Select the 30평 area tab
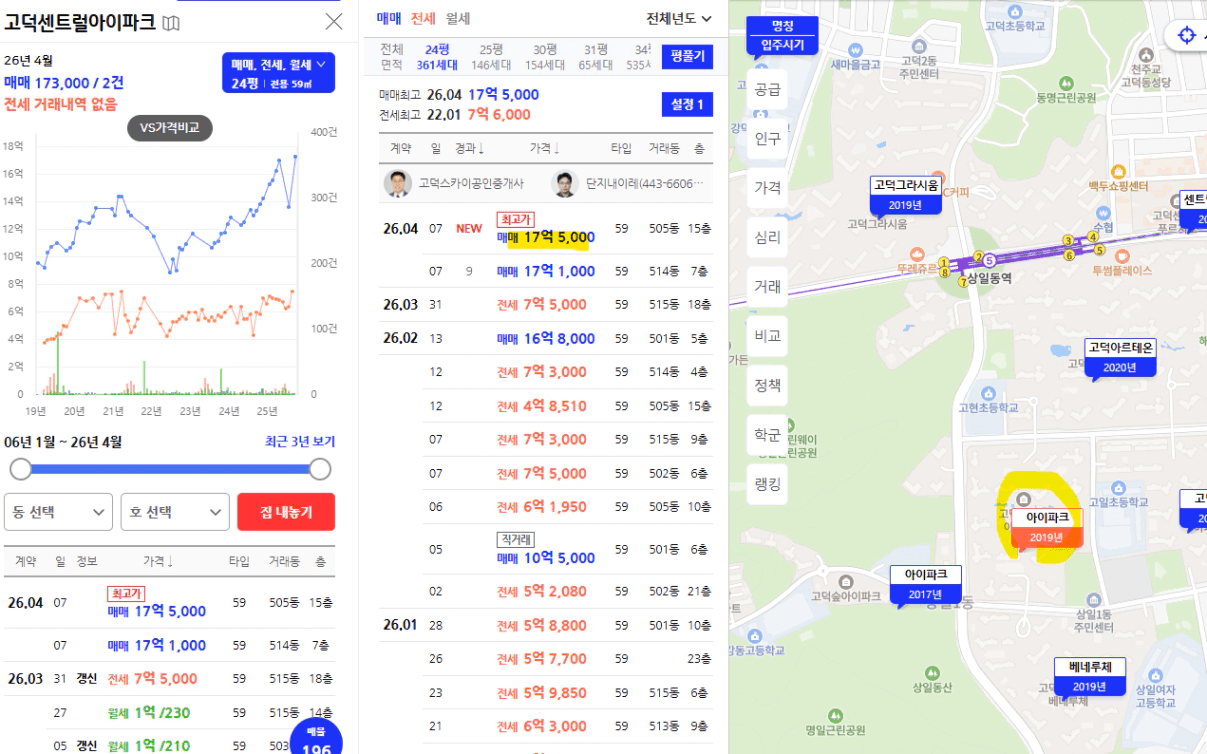1207x754 pixels. pos(545,49)
